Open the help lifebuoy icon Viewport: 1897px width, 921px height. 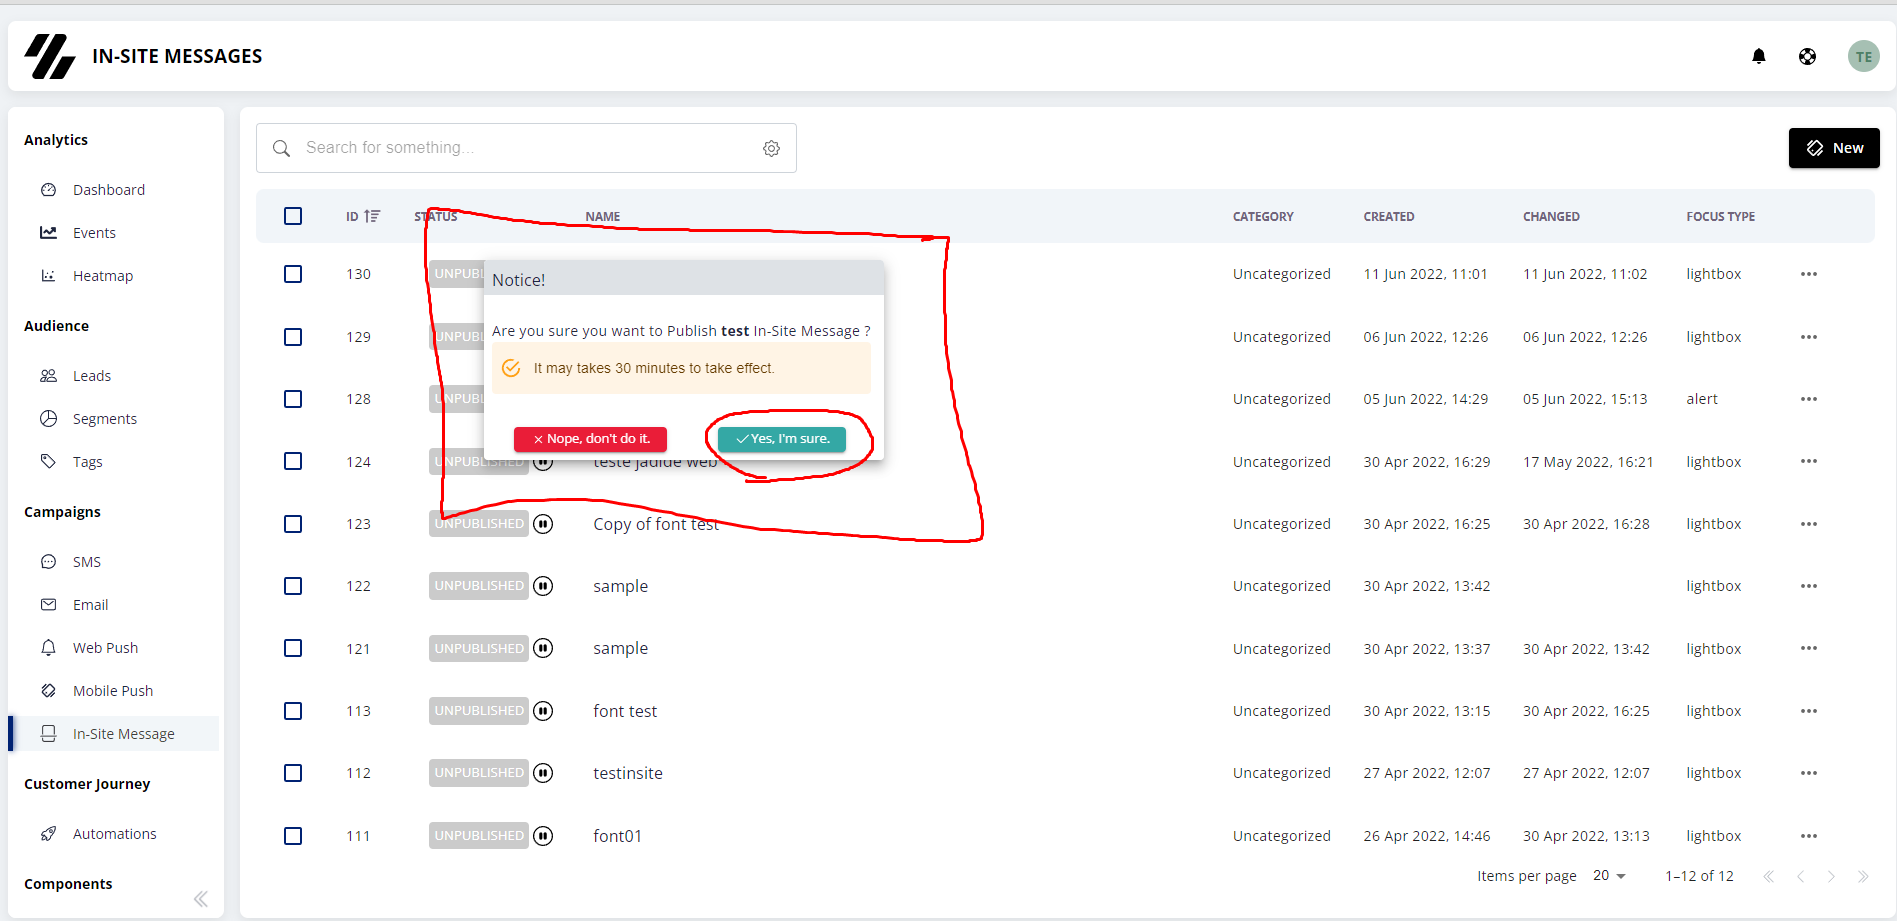1807,56
